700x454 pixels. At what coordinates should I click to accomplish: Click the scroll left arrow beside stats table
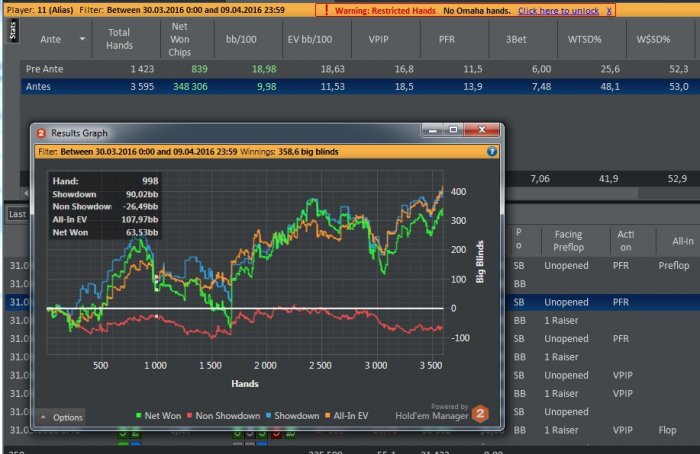click(26, 193)
